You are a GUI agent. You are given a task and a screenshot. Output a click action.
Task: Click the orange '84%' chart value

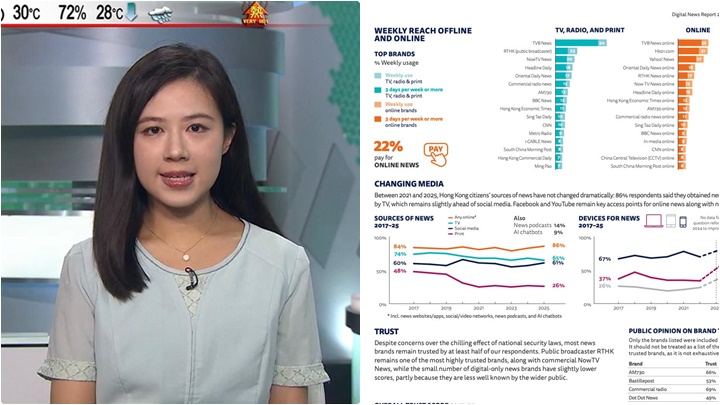click(x=399, y=247)
